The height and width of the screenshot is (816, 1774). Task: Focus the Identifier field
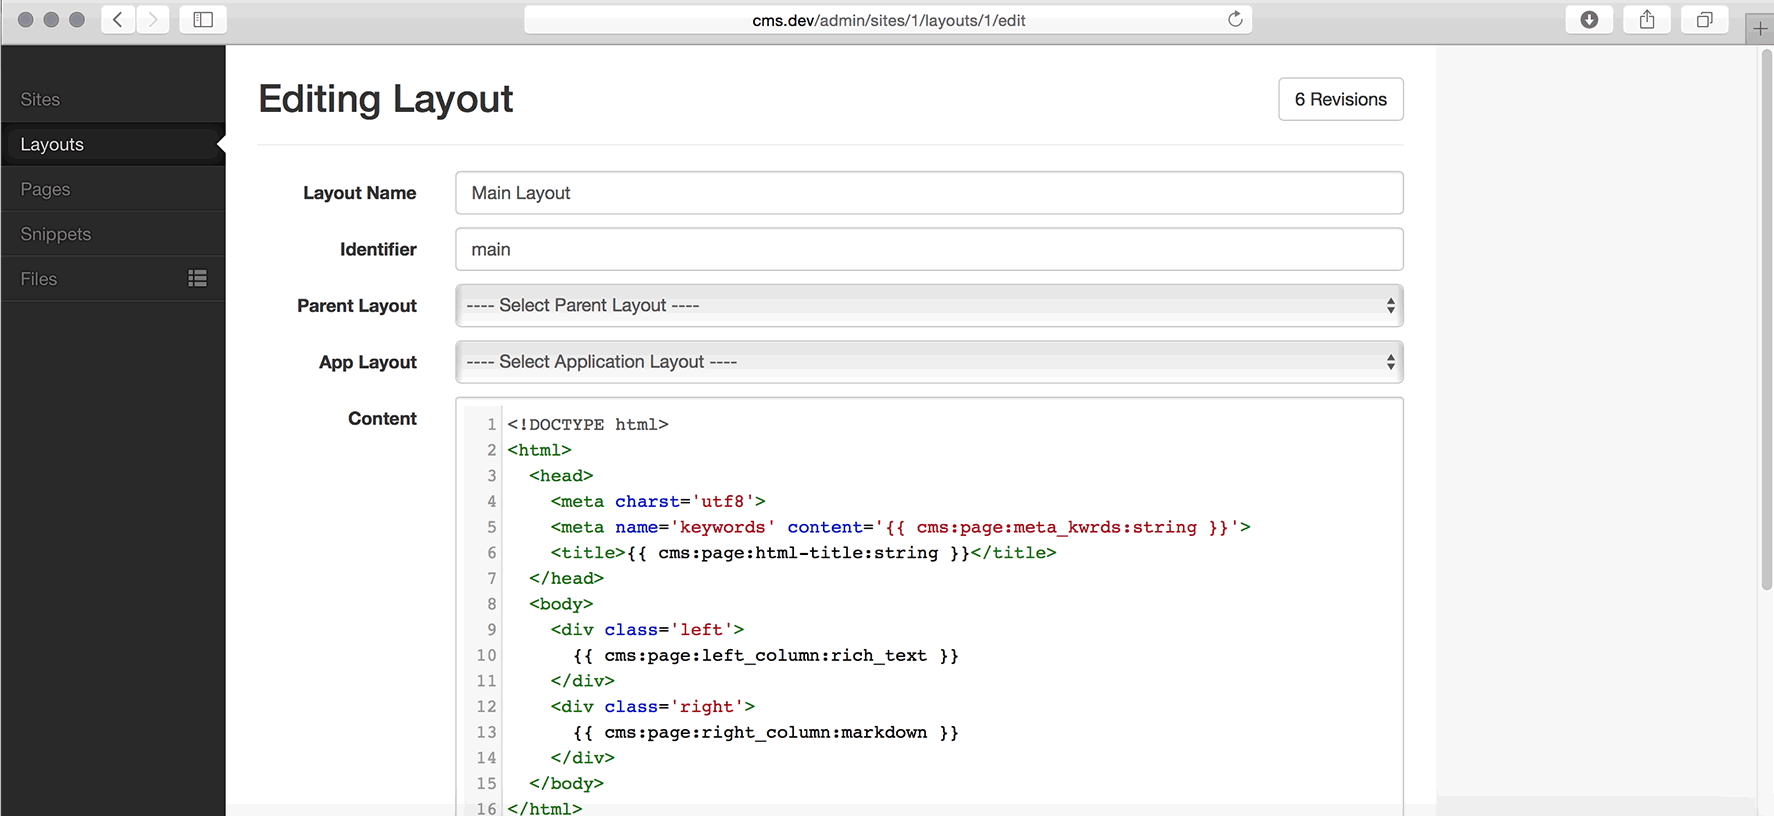tap(929, 249)
